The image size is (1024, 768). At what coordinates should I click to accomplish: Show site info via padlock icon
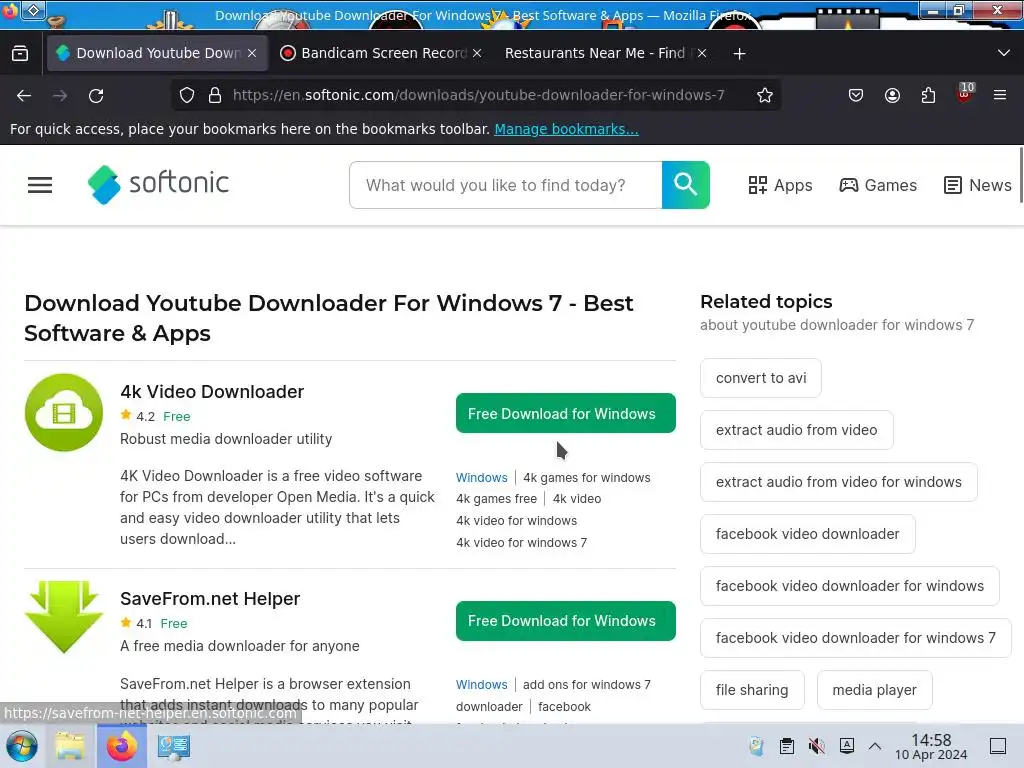point(215,95)
